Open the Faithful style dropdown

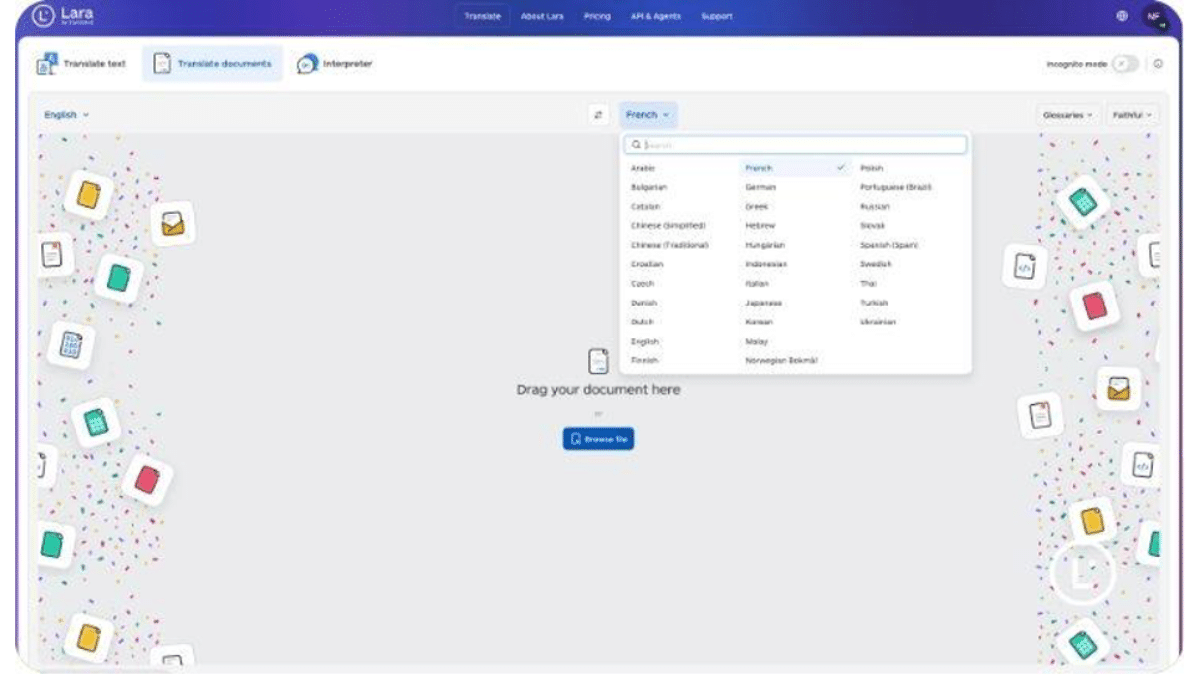1132,115
